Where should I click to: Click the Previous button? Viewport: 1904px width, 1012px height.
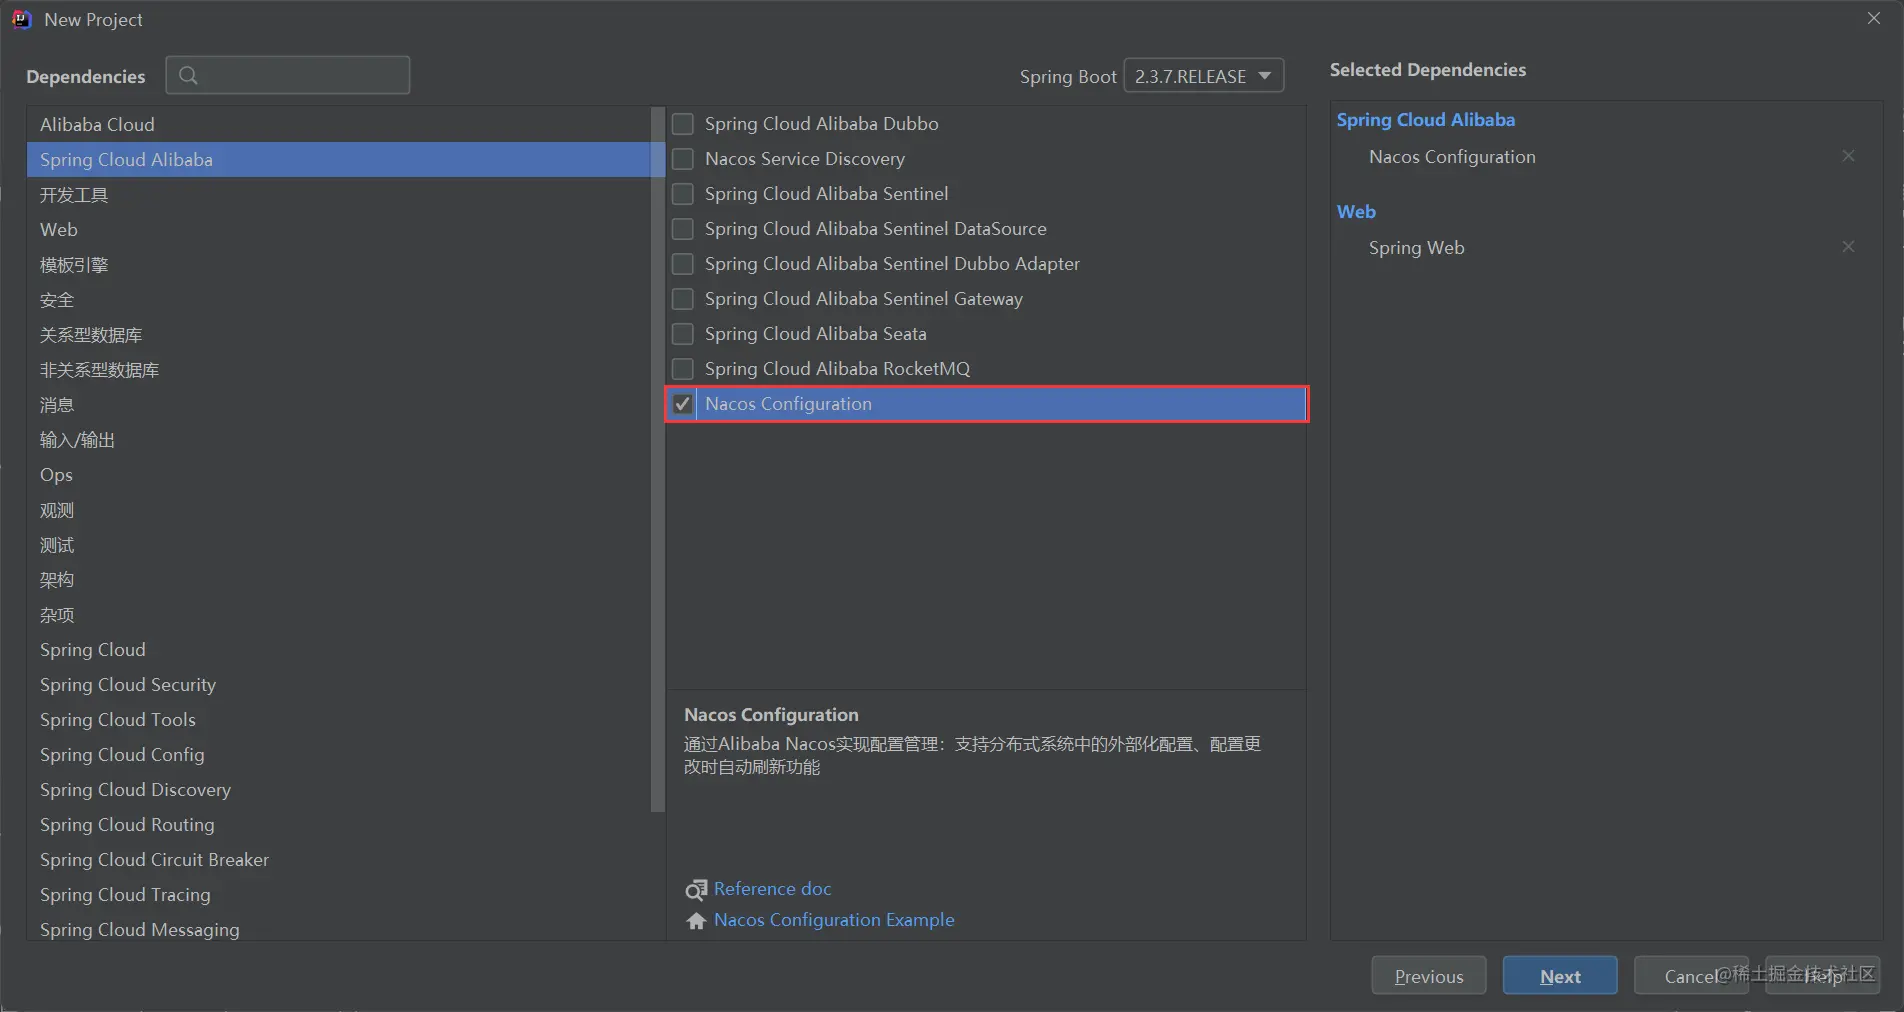1429,976
